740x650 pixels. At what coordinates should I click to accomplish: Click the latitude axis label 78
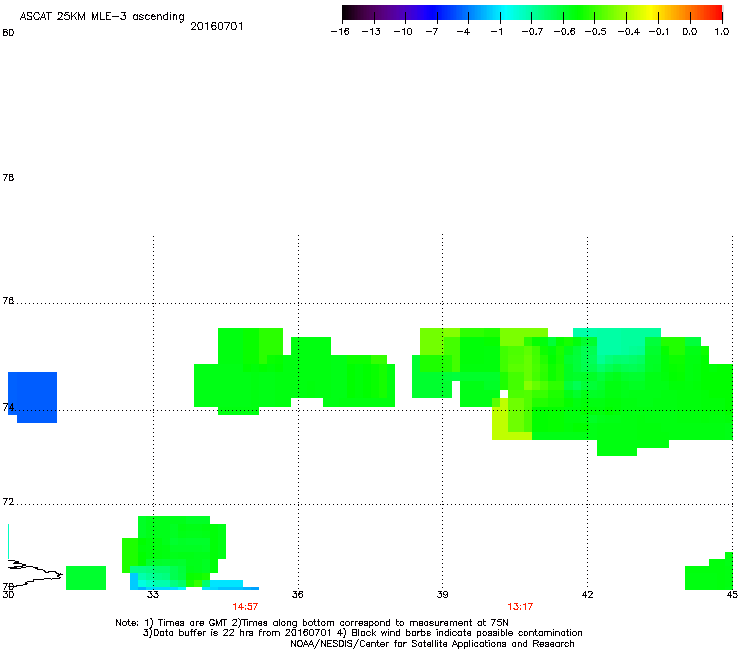click(8, 177)
